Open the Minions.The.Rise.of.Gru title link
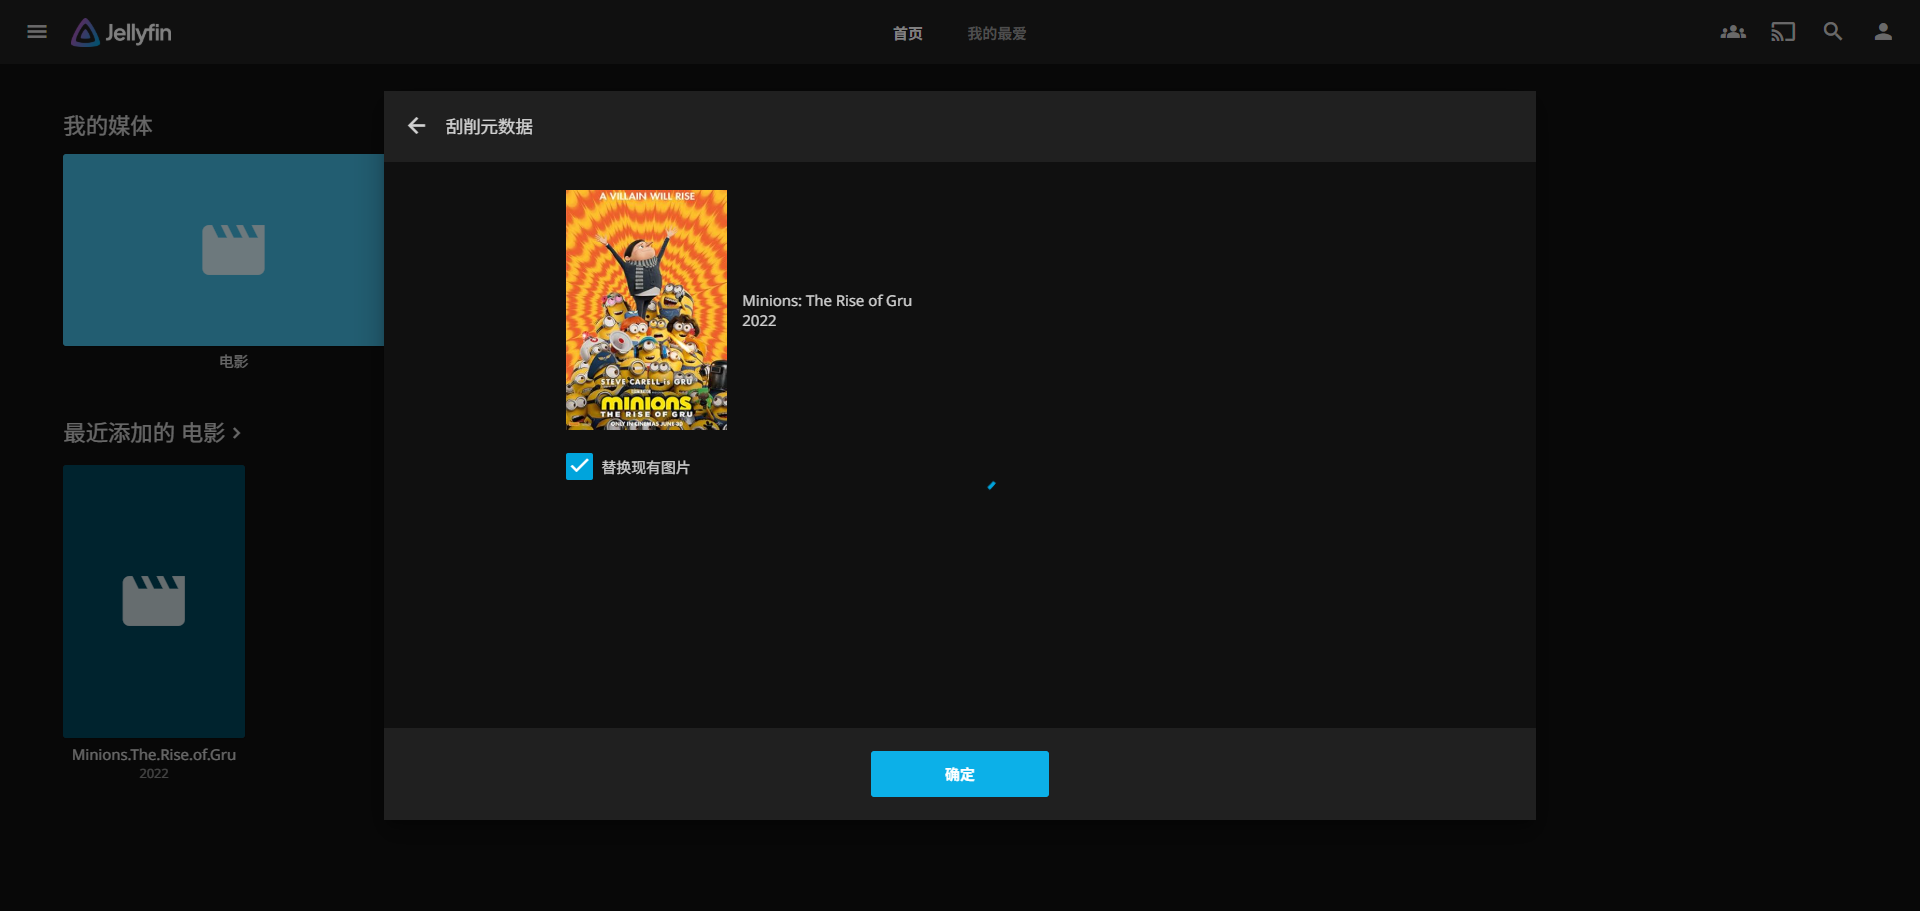The height and width of the screenshot is (911, 1920). (x=154, y=755)
